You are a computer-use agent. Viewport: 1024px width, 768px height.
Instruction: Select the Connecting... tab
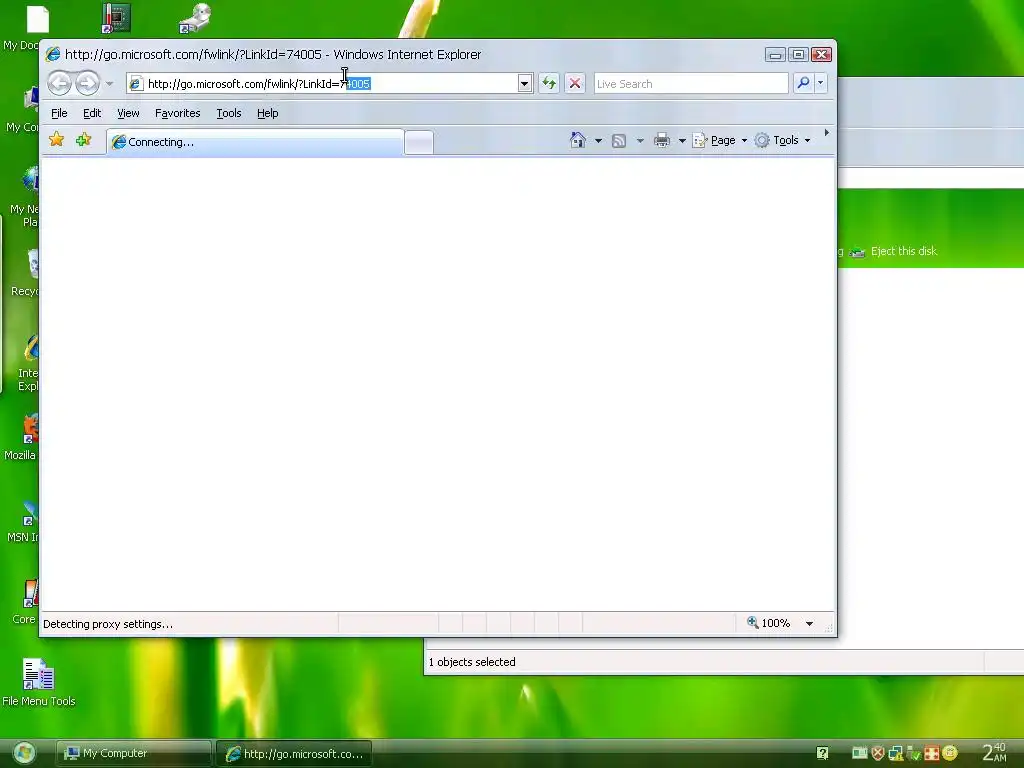[x=255, y=142]
